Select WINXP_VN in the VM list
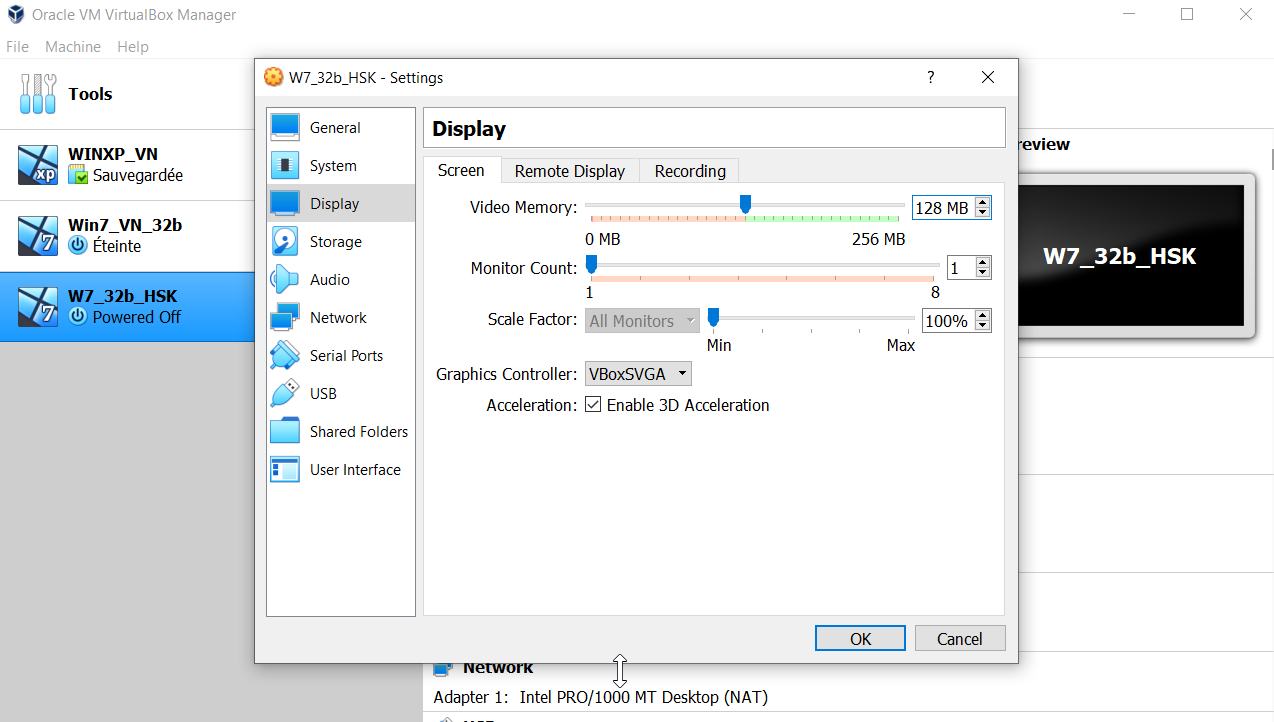This screenshot has height=722, width=1274. click(x=127, y=165)
